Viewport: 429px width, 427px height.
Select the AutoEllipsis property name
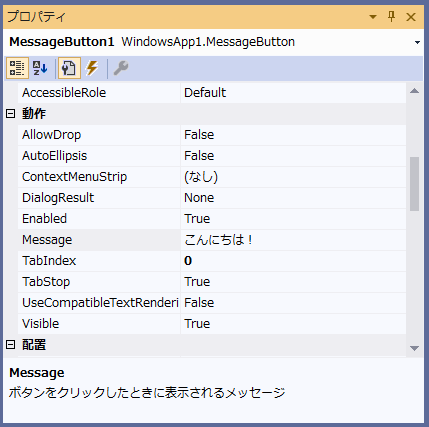coord(54,156)
